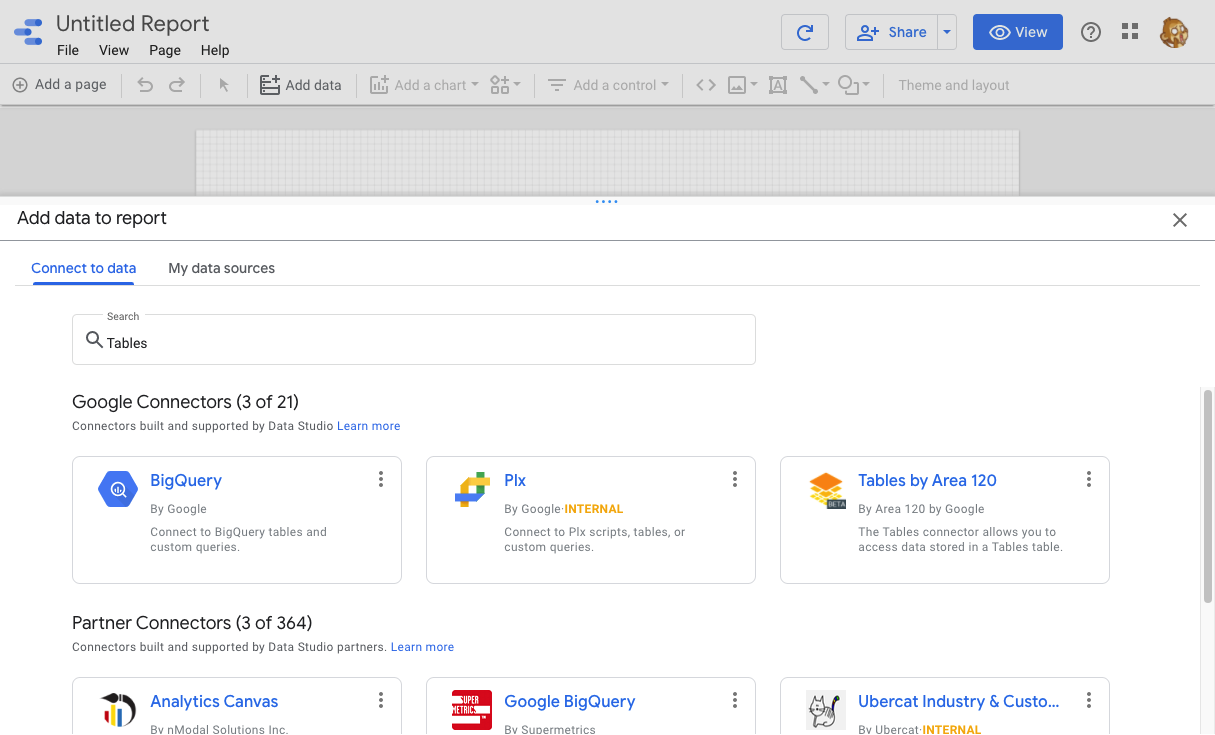Expand the Share dropdown arrow
The image size is (1215, 735).
point(947,32)
